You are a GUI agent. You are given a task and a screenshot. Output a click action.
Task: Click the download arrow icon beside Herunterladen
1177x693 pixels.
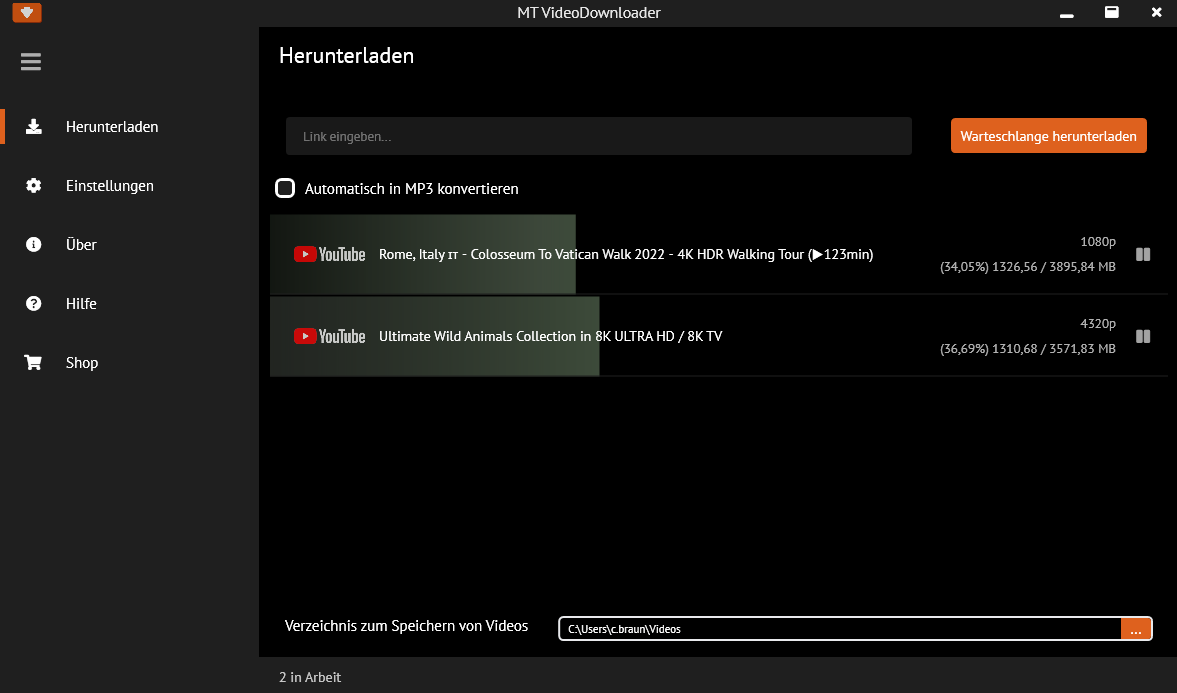tap(34, 127)
